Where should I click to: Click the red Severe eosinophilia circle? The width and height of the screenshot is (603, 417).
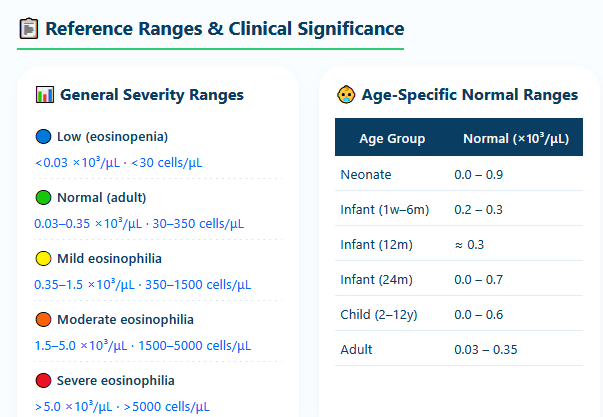[43, 381]
